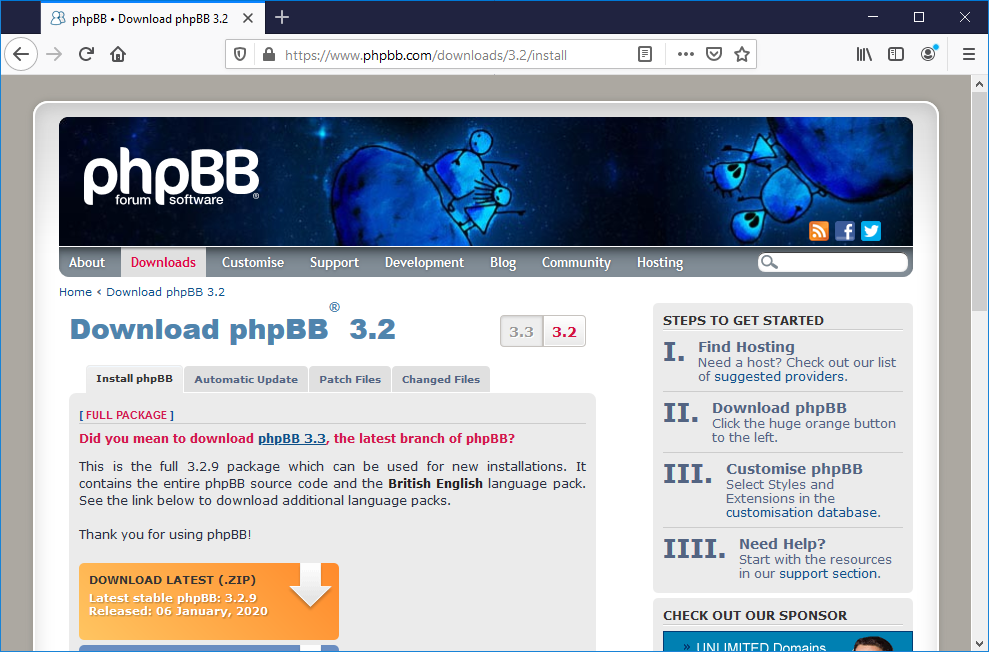
Task: Click the phpBB forum software logo
Action: click(x=171, y=176)
